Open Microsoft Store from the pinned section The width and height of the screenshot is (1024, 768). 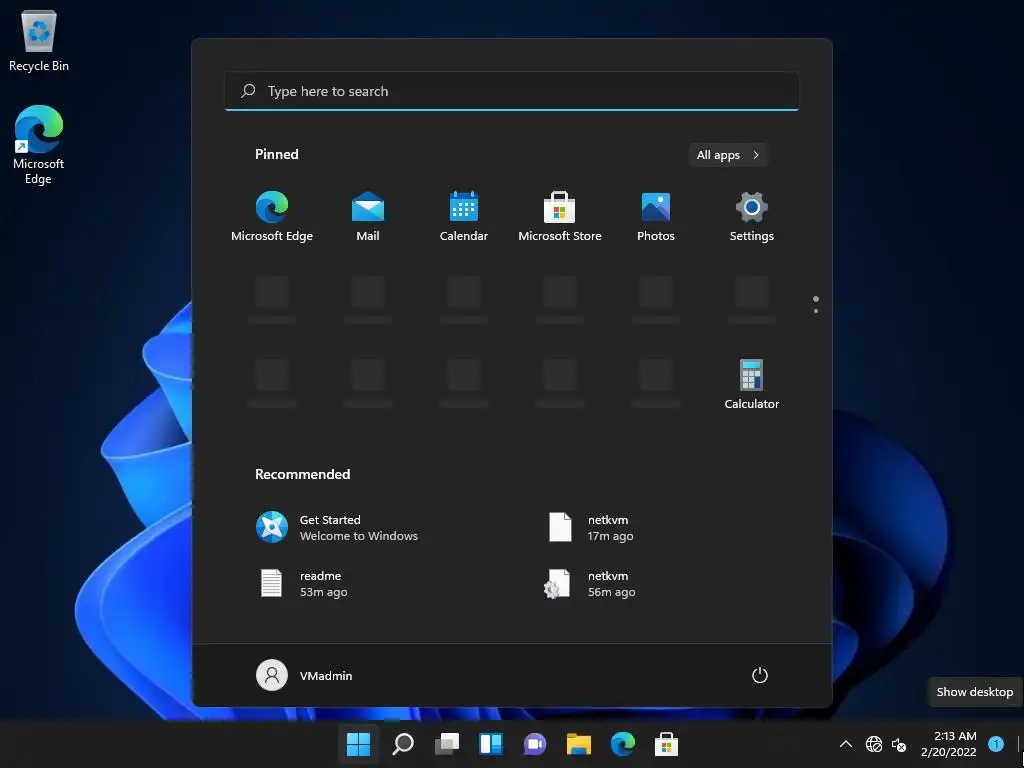[x=560, y=216]
